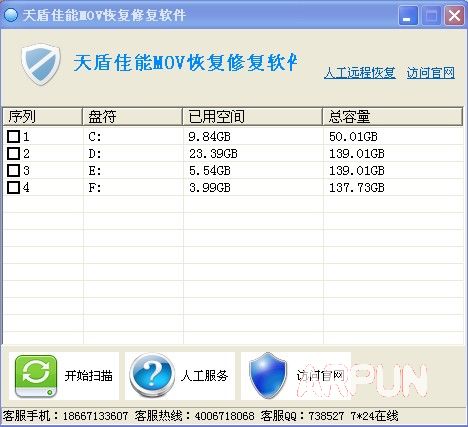Viewport: 468px width, 427px height.
Task: Open the 人工远程恢复 link
Action: click(360, 73)
